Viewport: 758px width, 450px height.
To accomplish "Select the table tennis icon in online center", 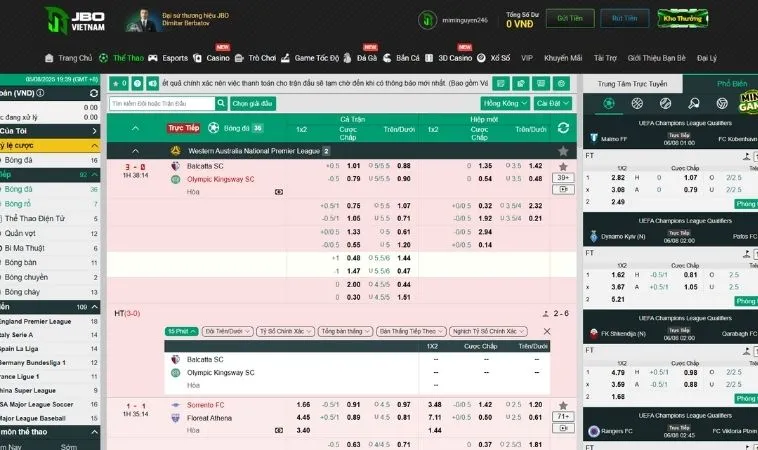I will click(x=694, y=103).
